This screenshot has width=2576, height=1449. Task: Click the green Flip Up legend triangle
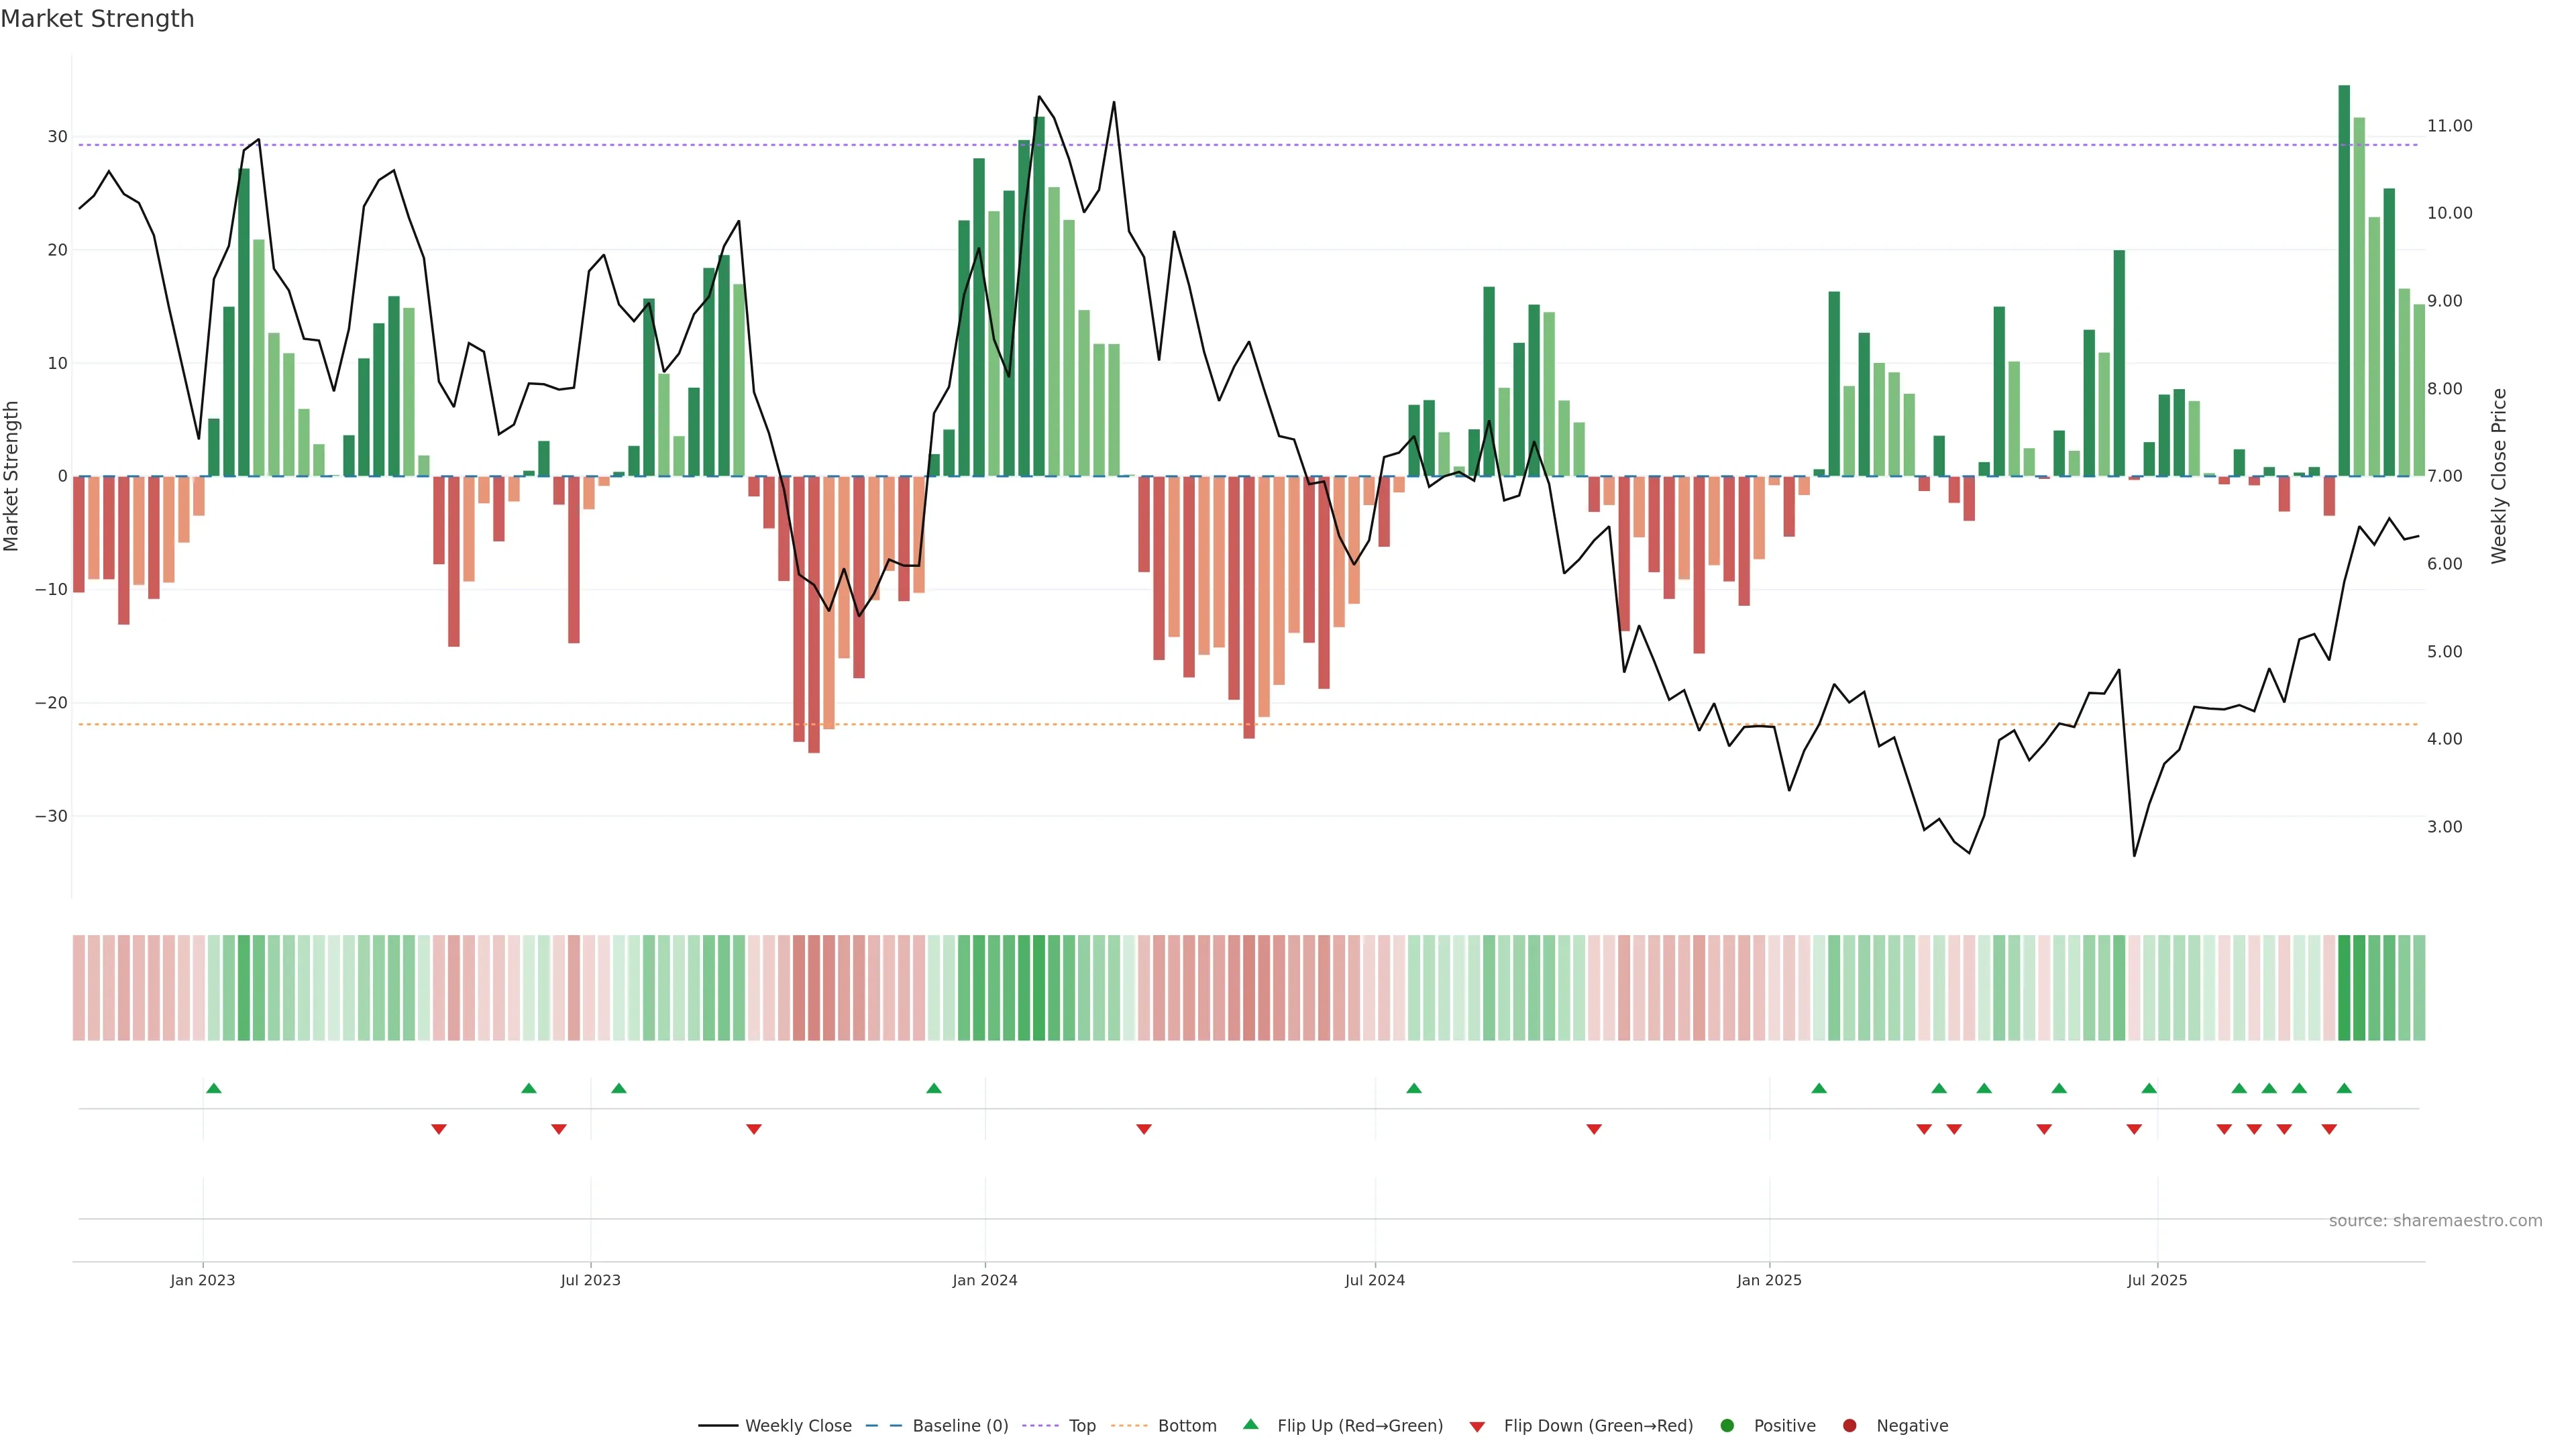[x=1250, y=1424]
